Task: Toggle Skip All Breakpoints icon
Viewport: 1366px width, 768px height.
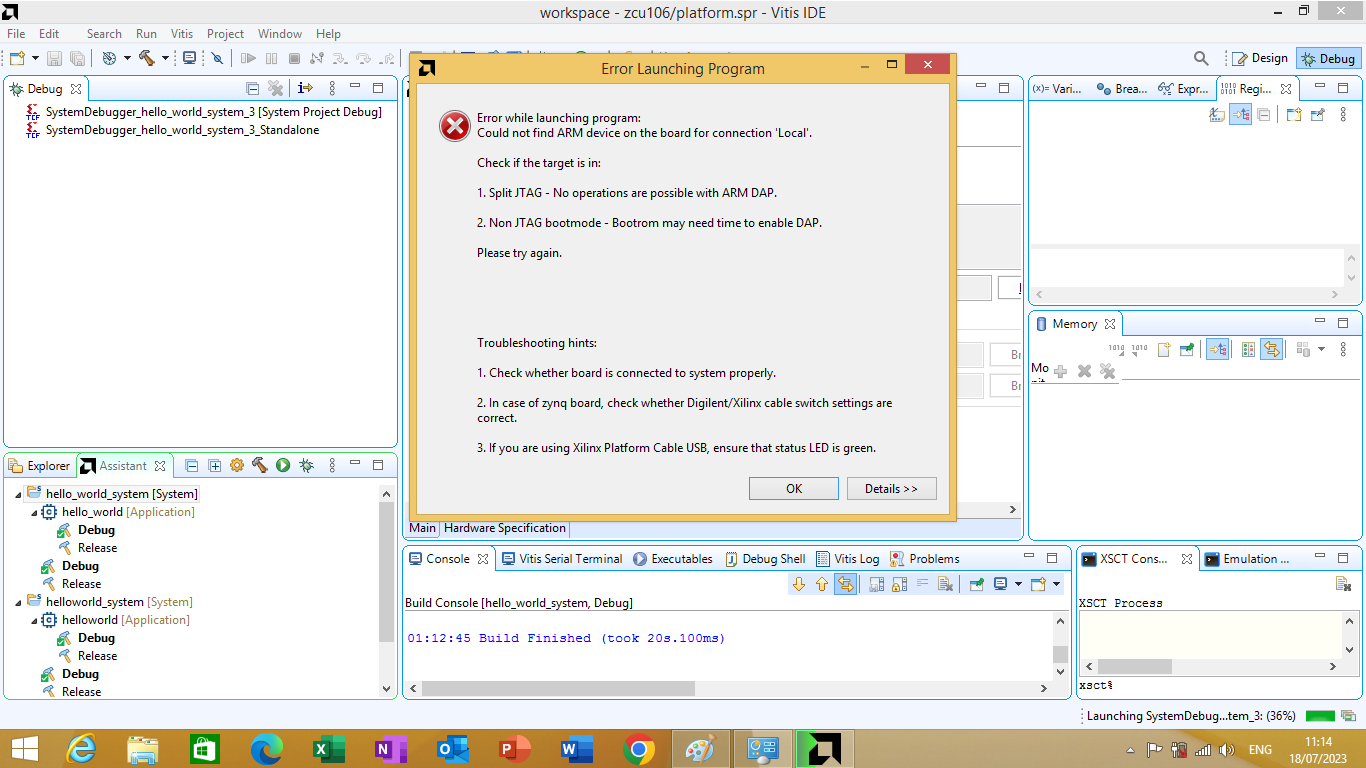Action: [217, 59]
